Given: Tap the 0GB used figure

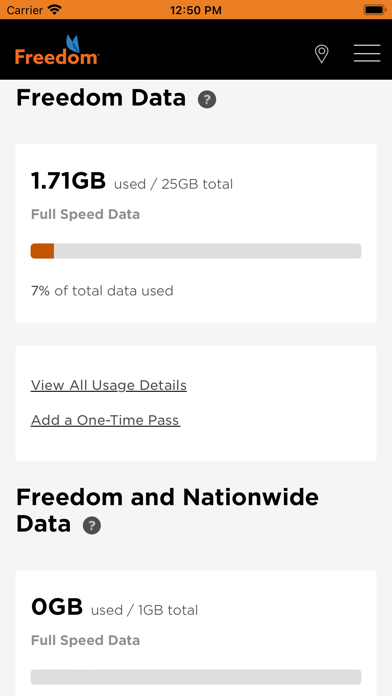Looking at the screenshot, I should point(57,607).
